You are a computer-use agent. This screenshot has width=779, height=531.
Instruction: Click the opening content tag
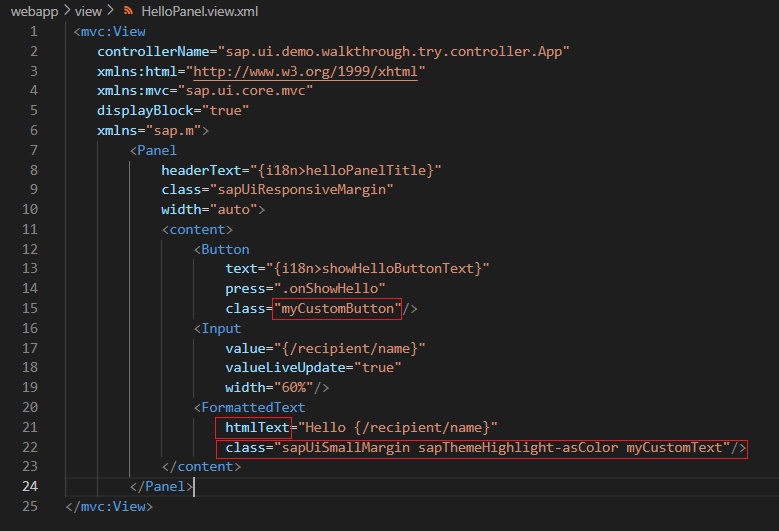[x=197, y=229]
